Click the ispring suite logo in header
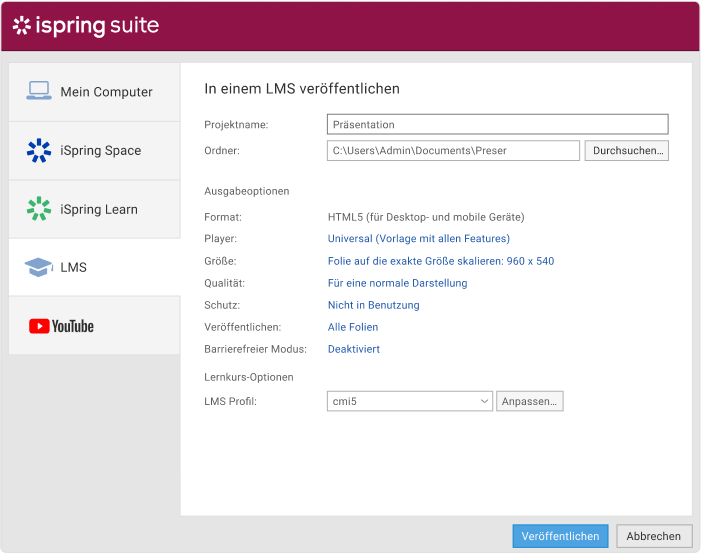Viewport: 701px width, 553px height. pyautogui.click(x=86, y=25)
